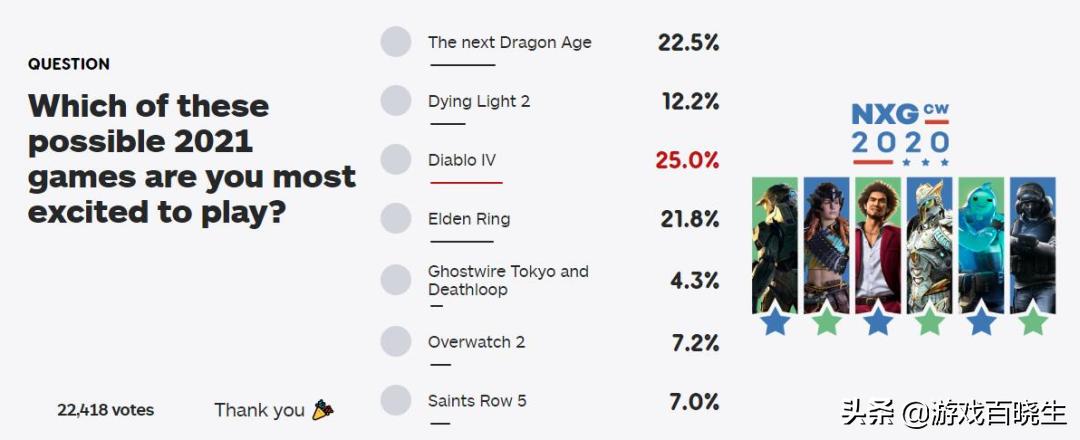Click the Diablo IV option label
This screenshot has width=1080, height=440.
point(462,160)
